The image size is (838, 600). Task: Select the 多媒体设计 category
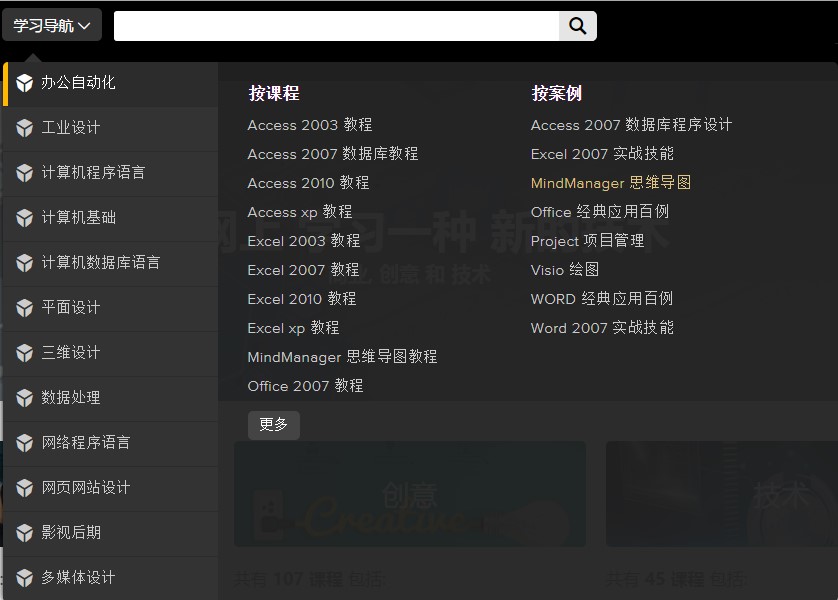[111, 578]
